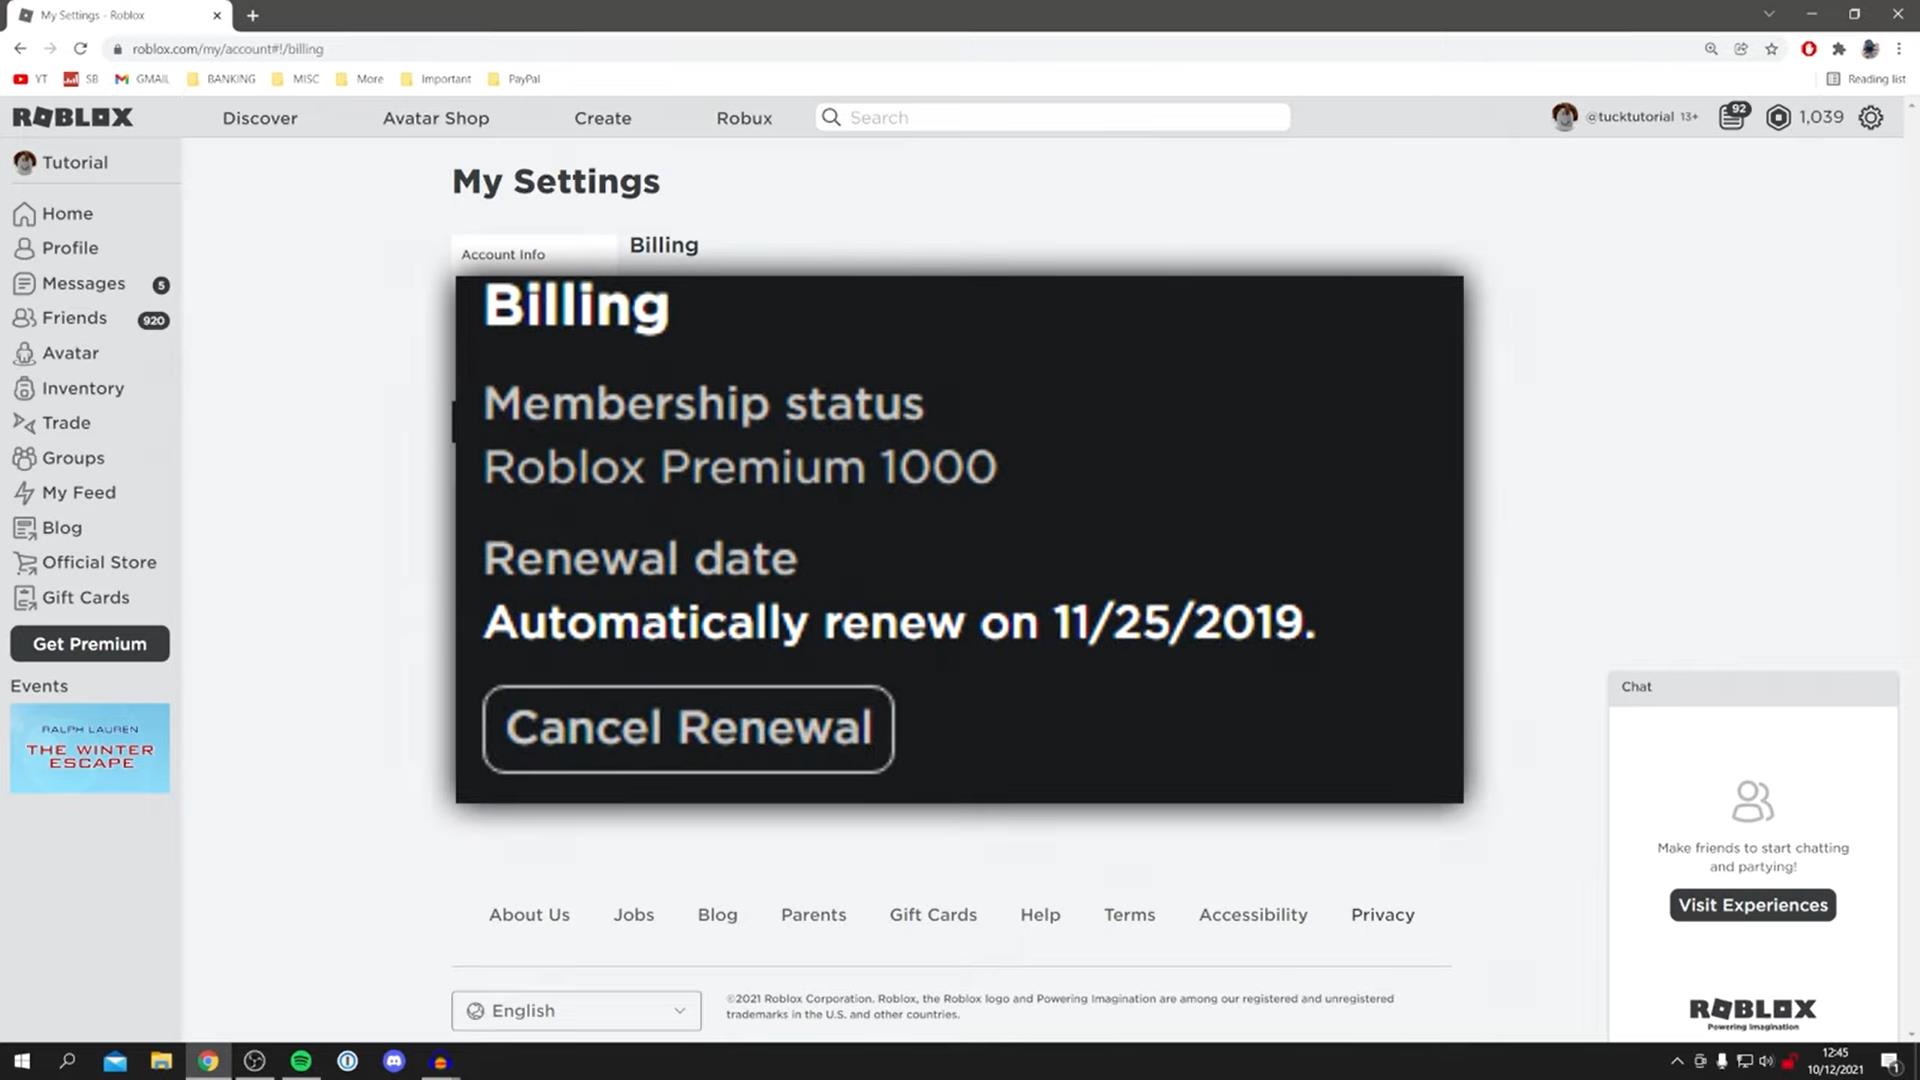Click the Chat panel header

coord(1753,687)
